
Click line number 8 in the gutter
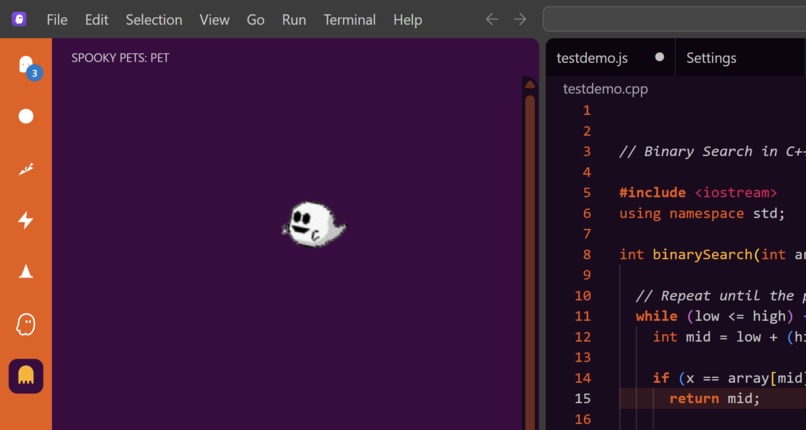[x=587, y=254]
